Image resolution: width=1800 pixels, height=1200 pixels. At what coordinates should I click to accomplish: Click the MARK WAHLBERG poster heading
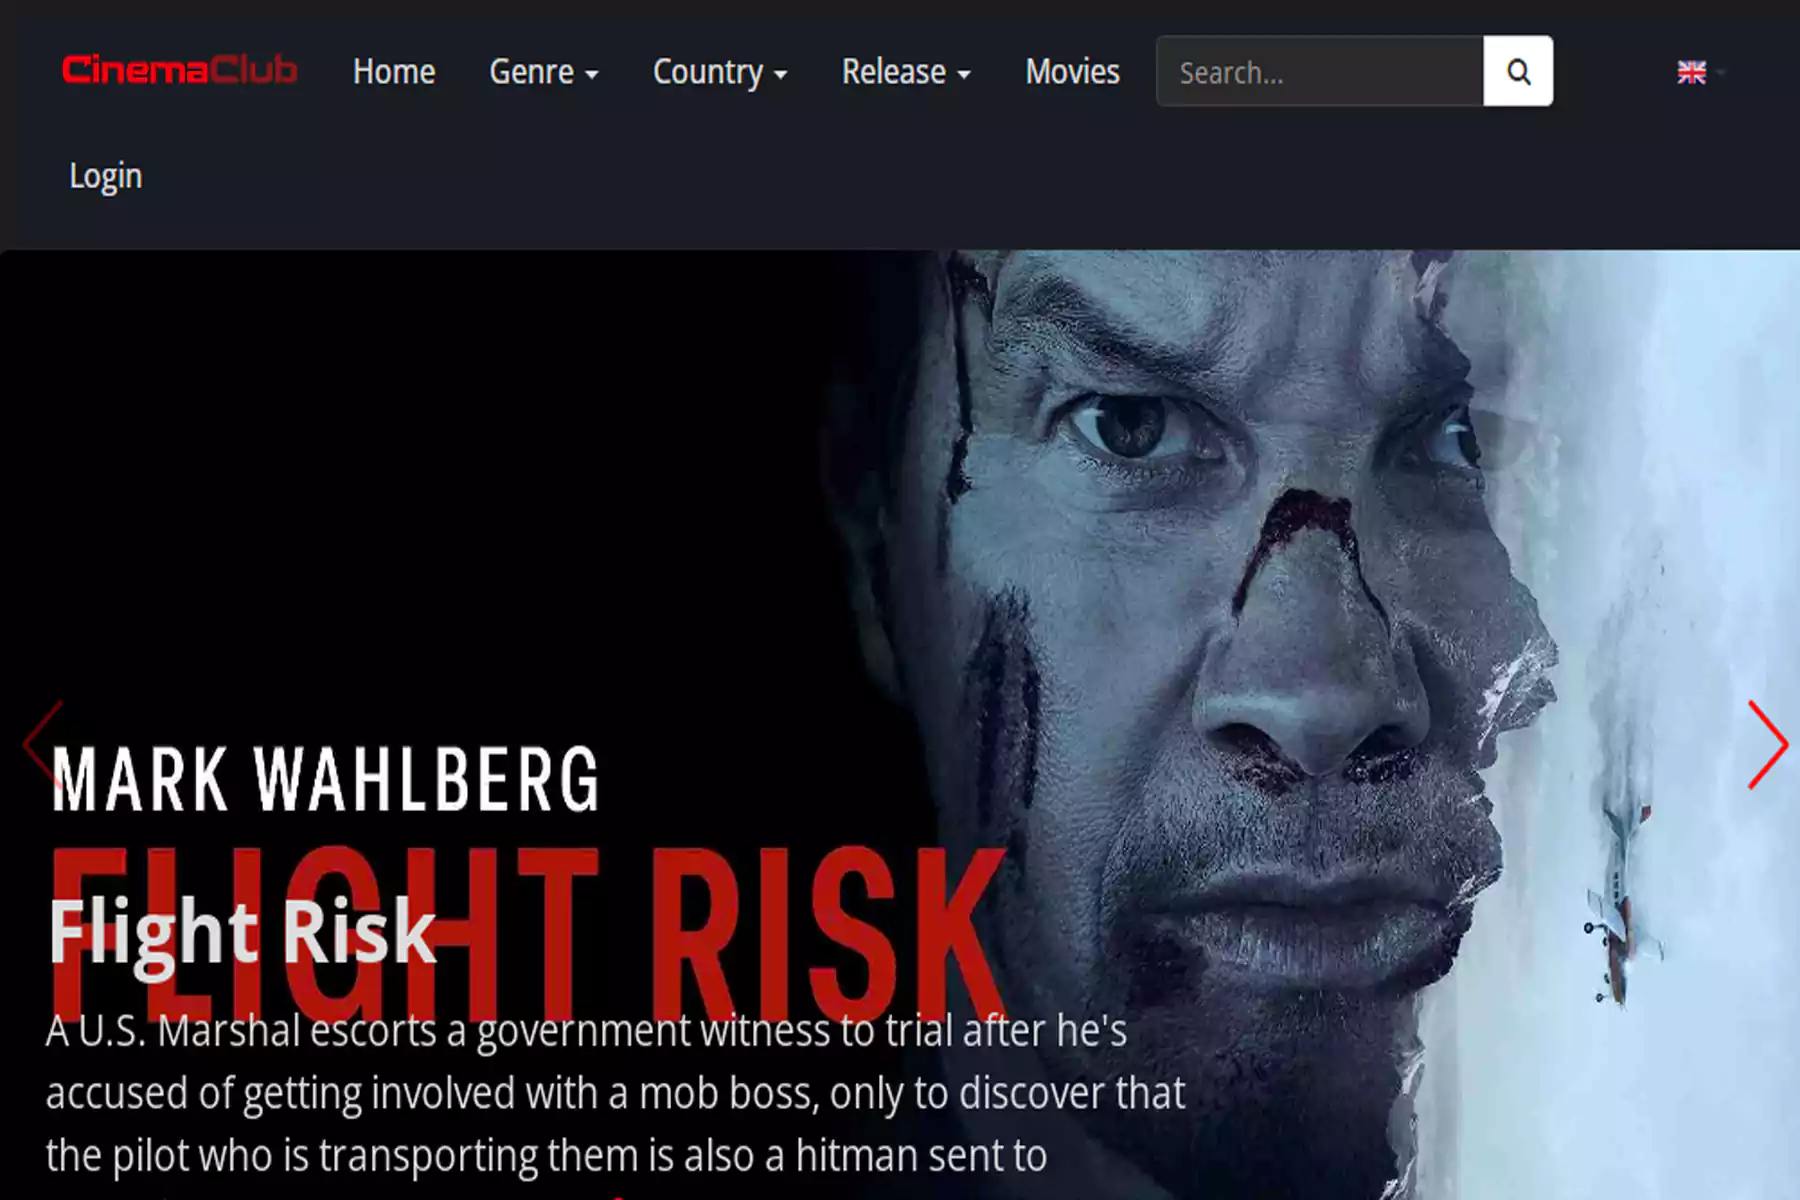click(325, 779)
